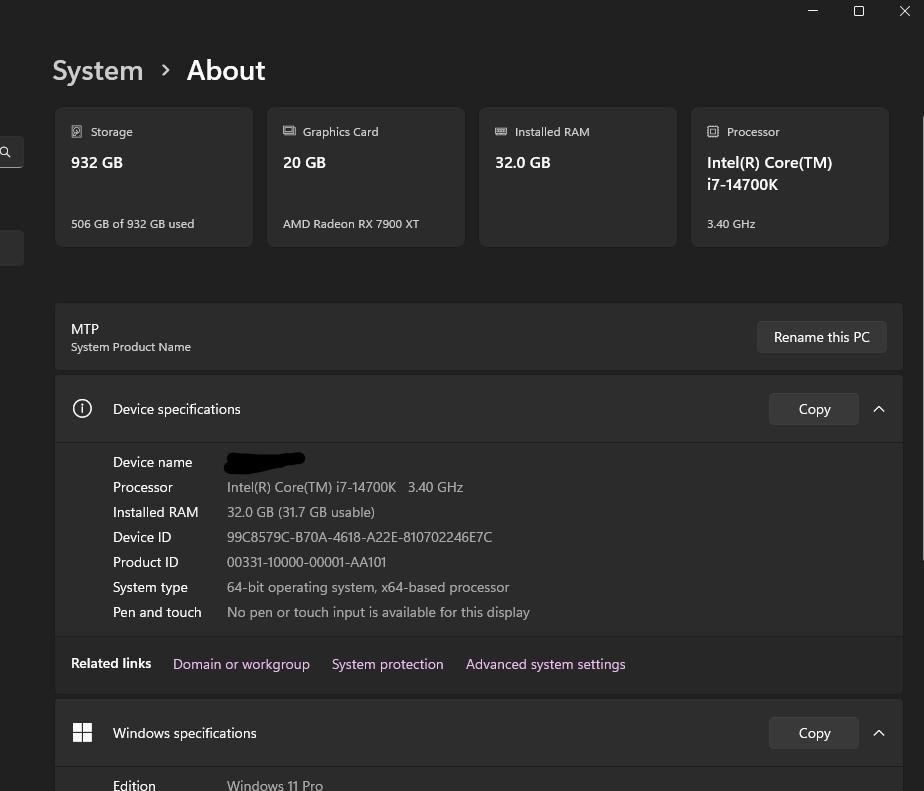Open the Domain or workgroup link

click(x=241, y=664)
